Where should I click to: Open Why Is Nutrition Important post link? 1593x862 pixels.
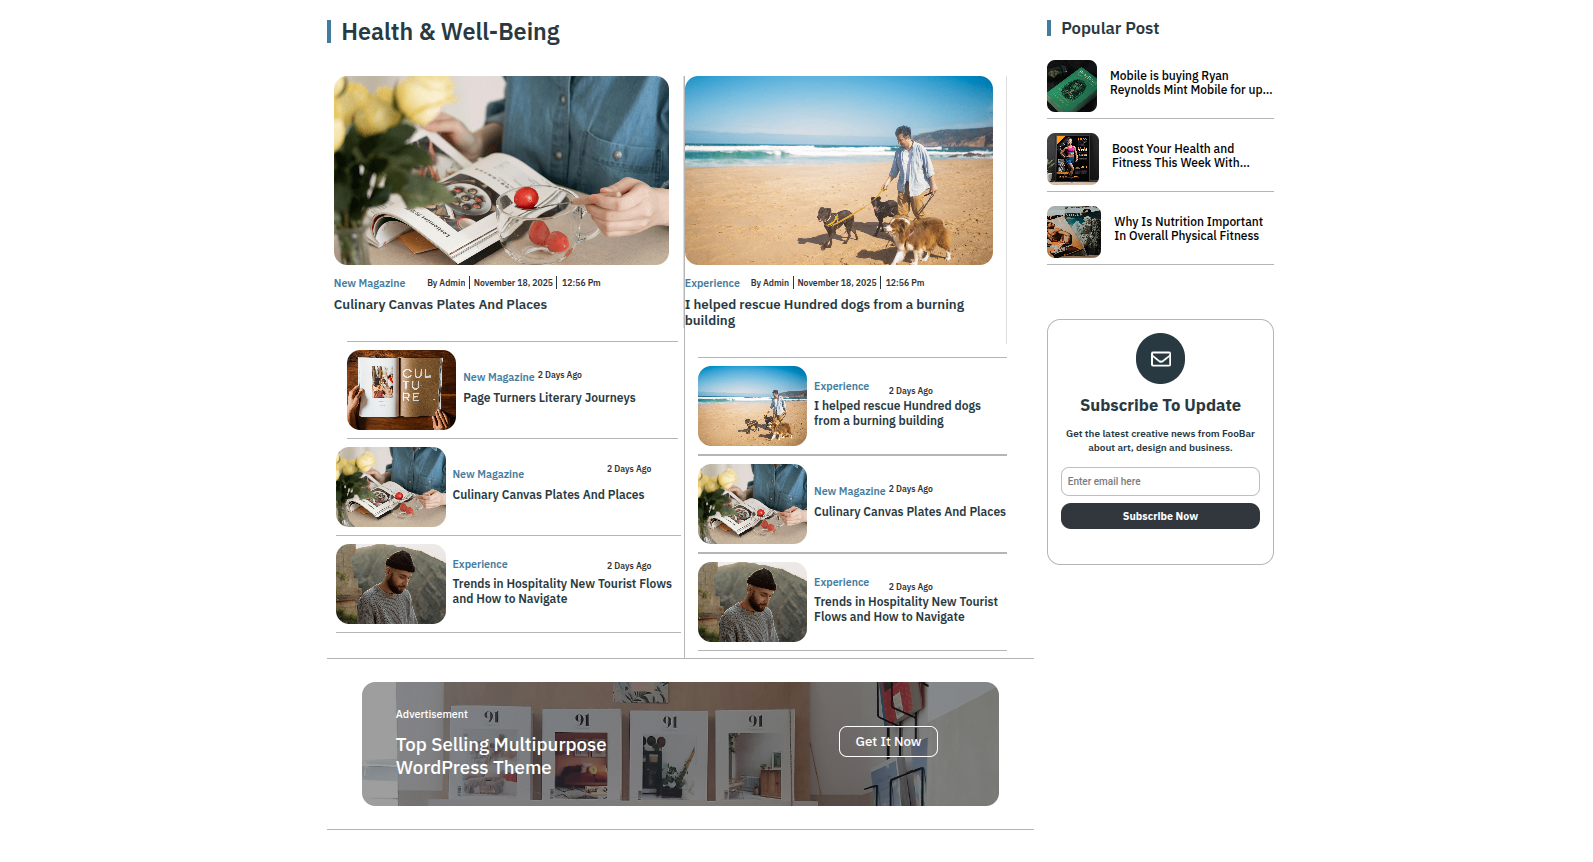(1188, 229)
